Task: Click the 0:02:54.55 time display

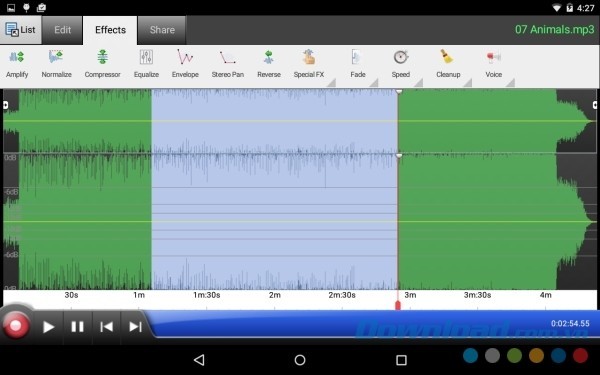Action: 570,323
